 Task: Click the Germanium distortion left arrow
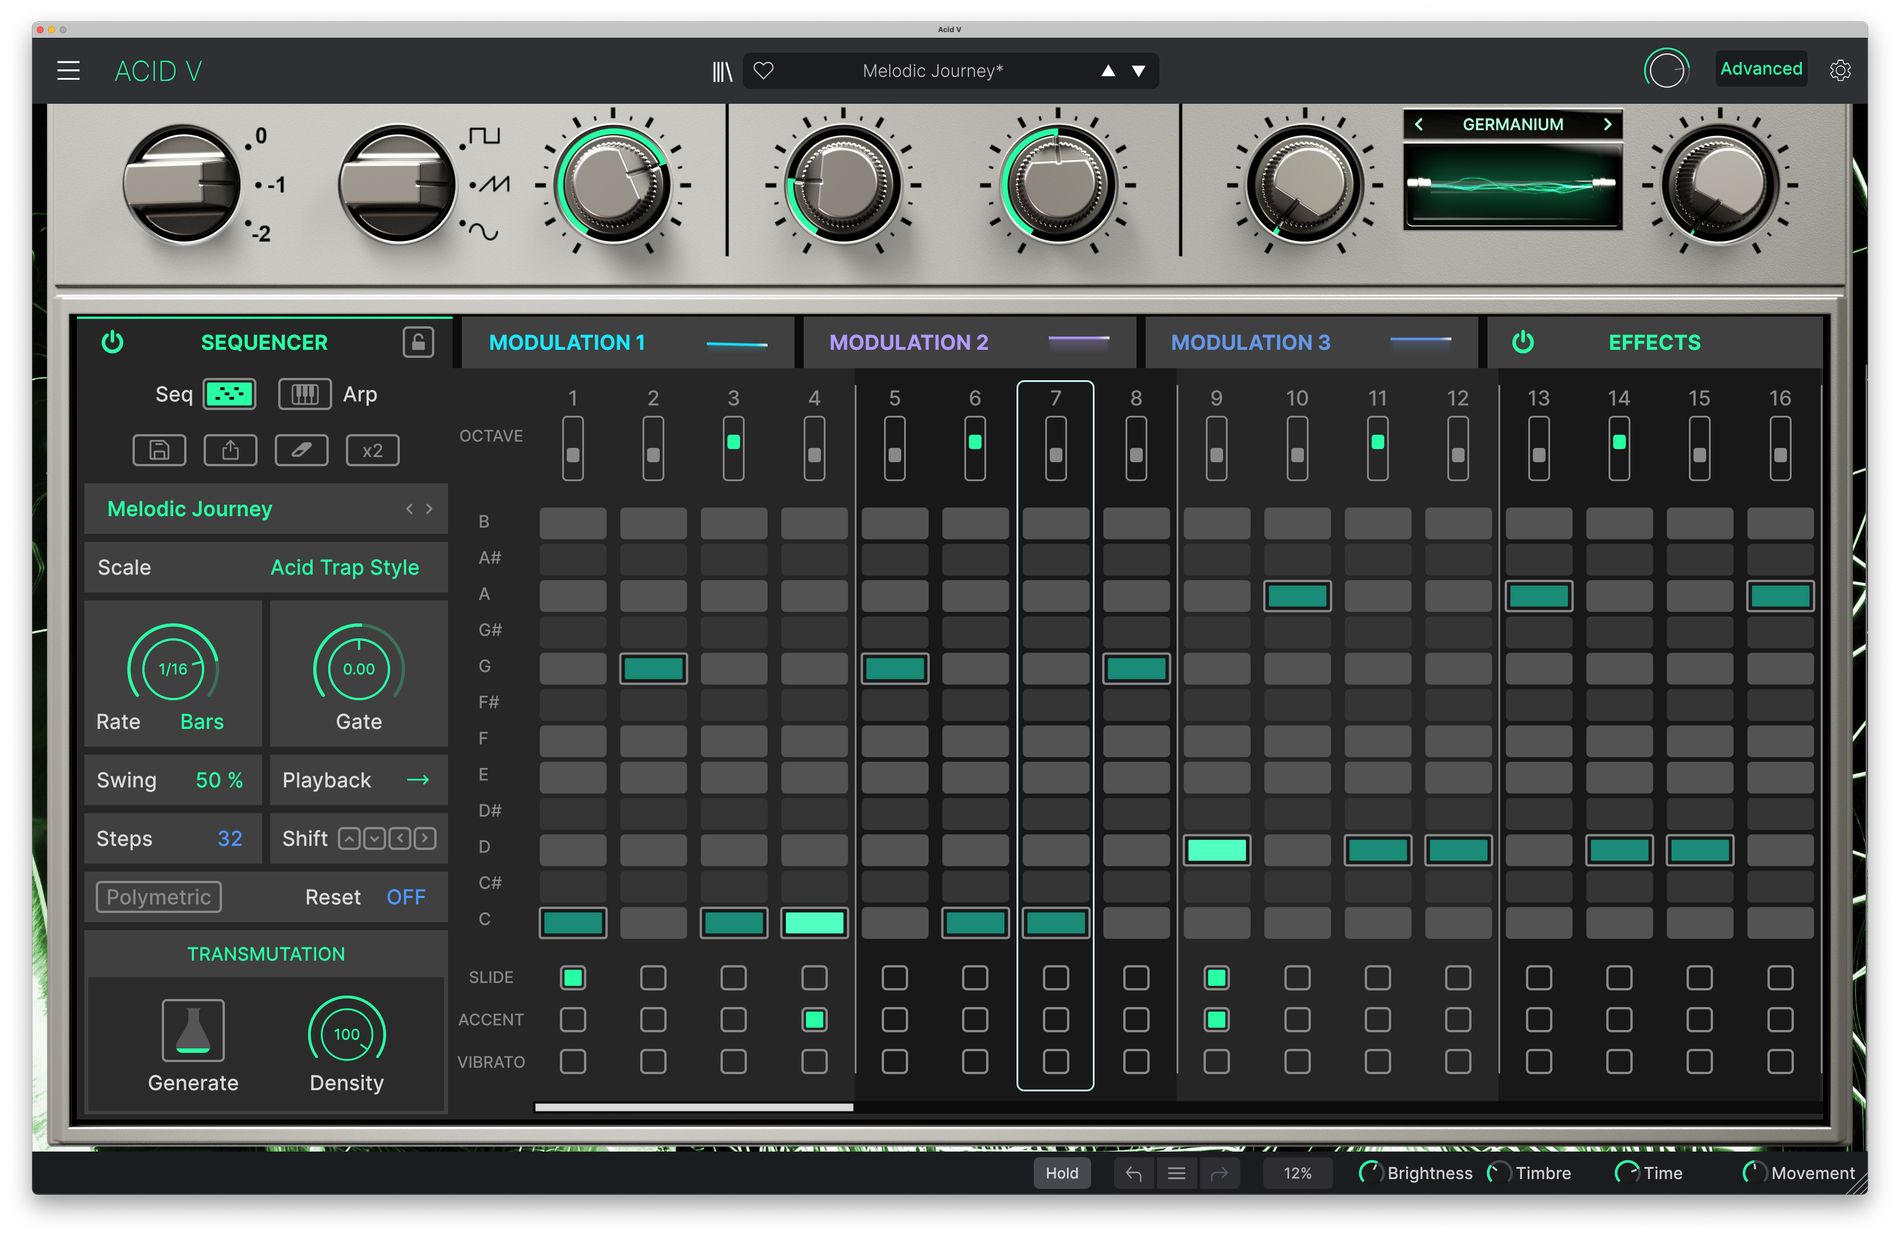(x=1419, y=124)
